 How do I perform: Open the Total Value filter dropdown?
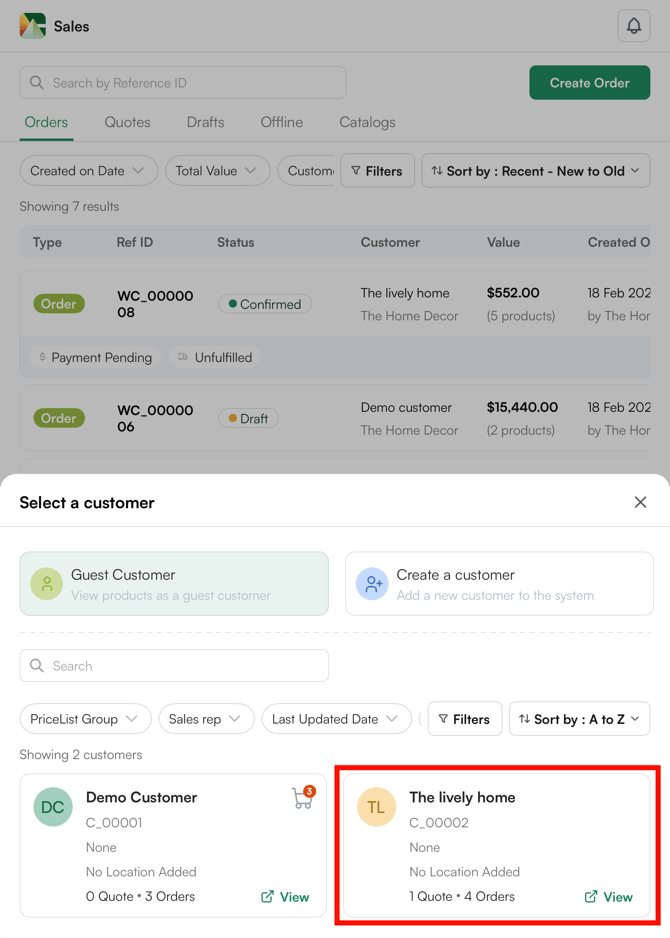coord(217,170)
